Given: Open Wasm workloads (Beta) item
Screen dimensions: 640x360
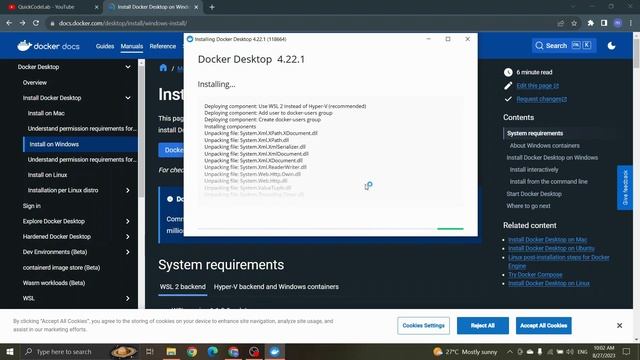Looking at the screenshot, I should pos(53,283).
